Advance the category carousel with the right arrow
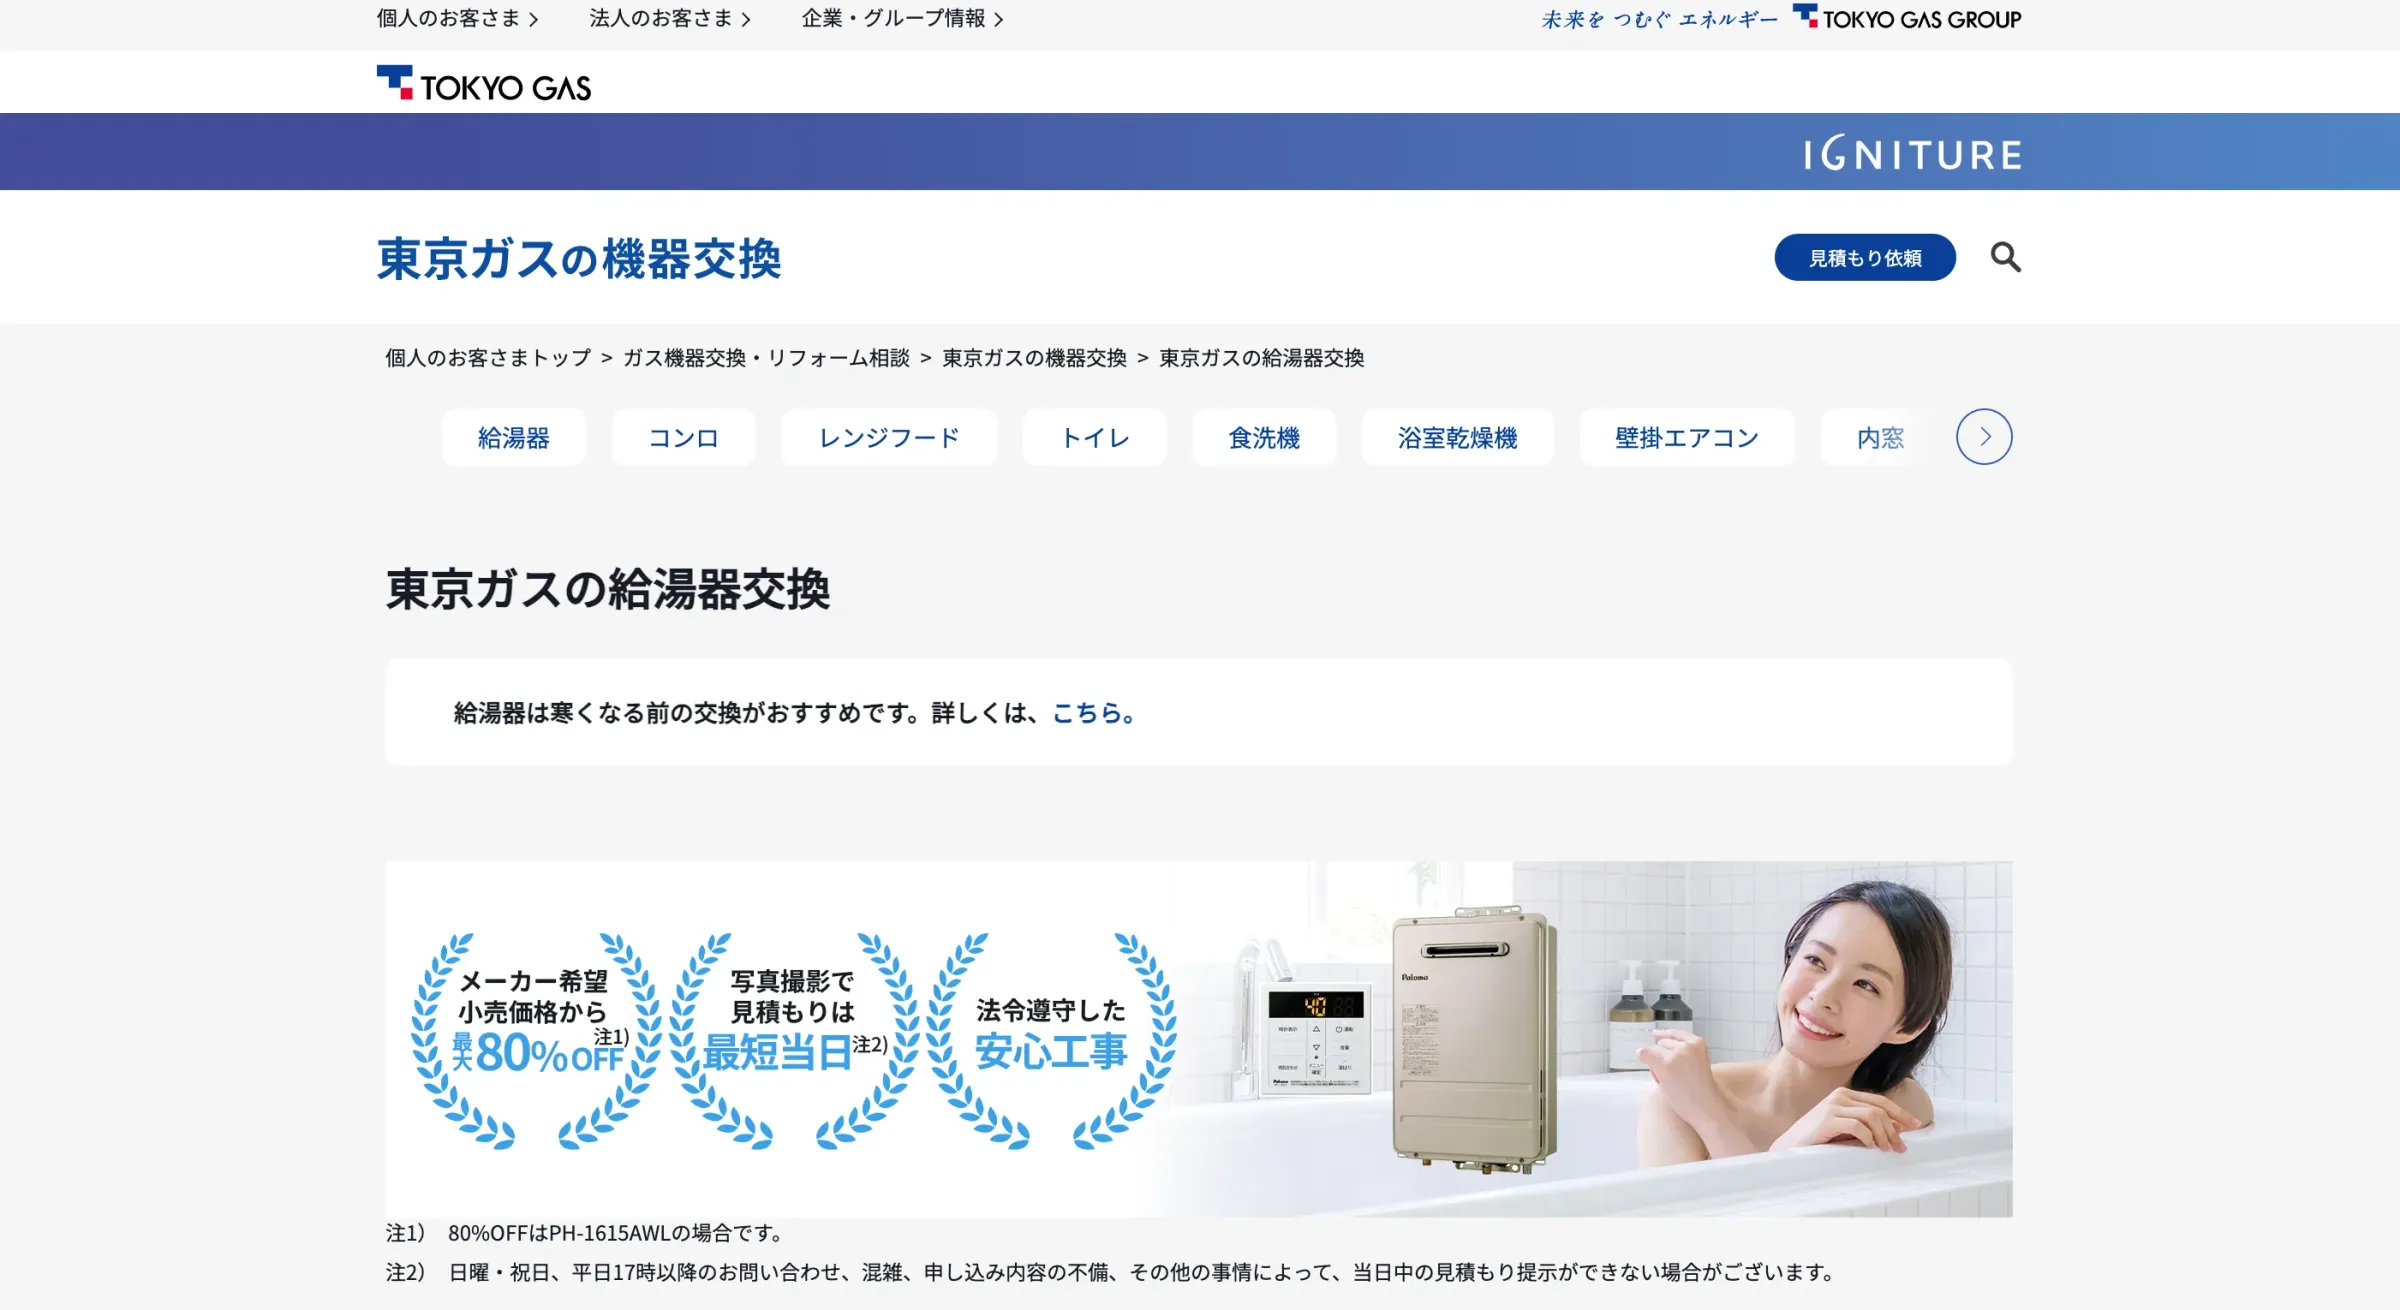The image size is (2400, 1310). [1983, 436]
